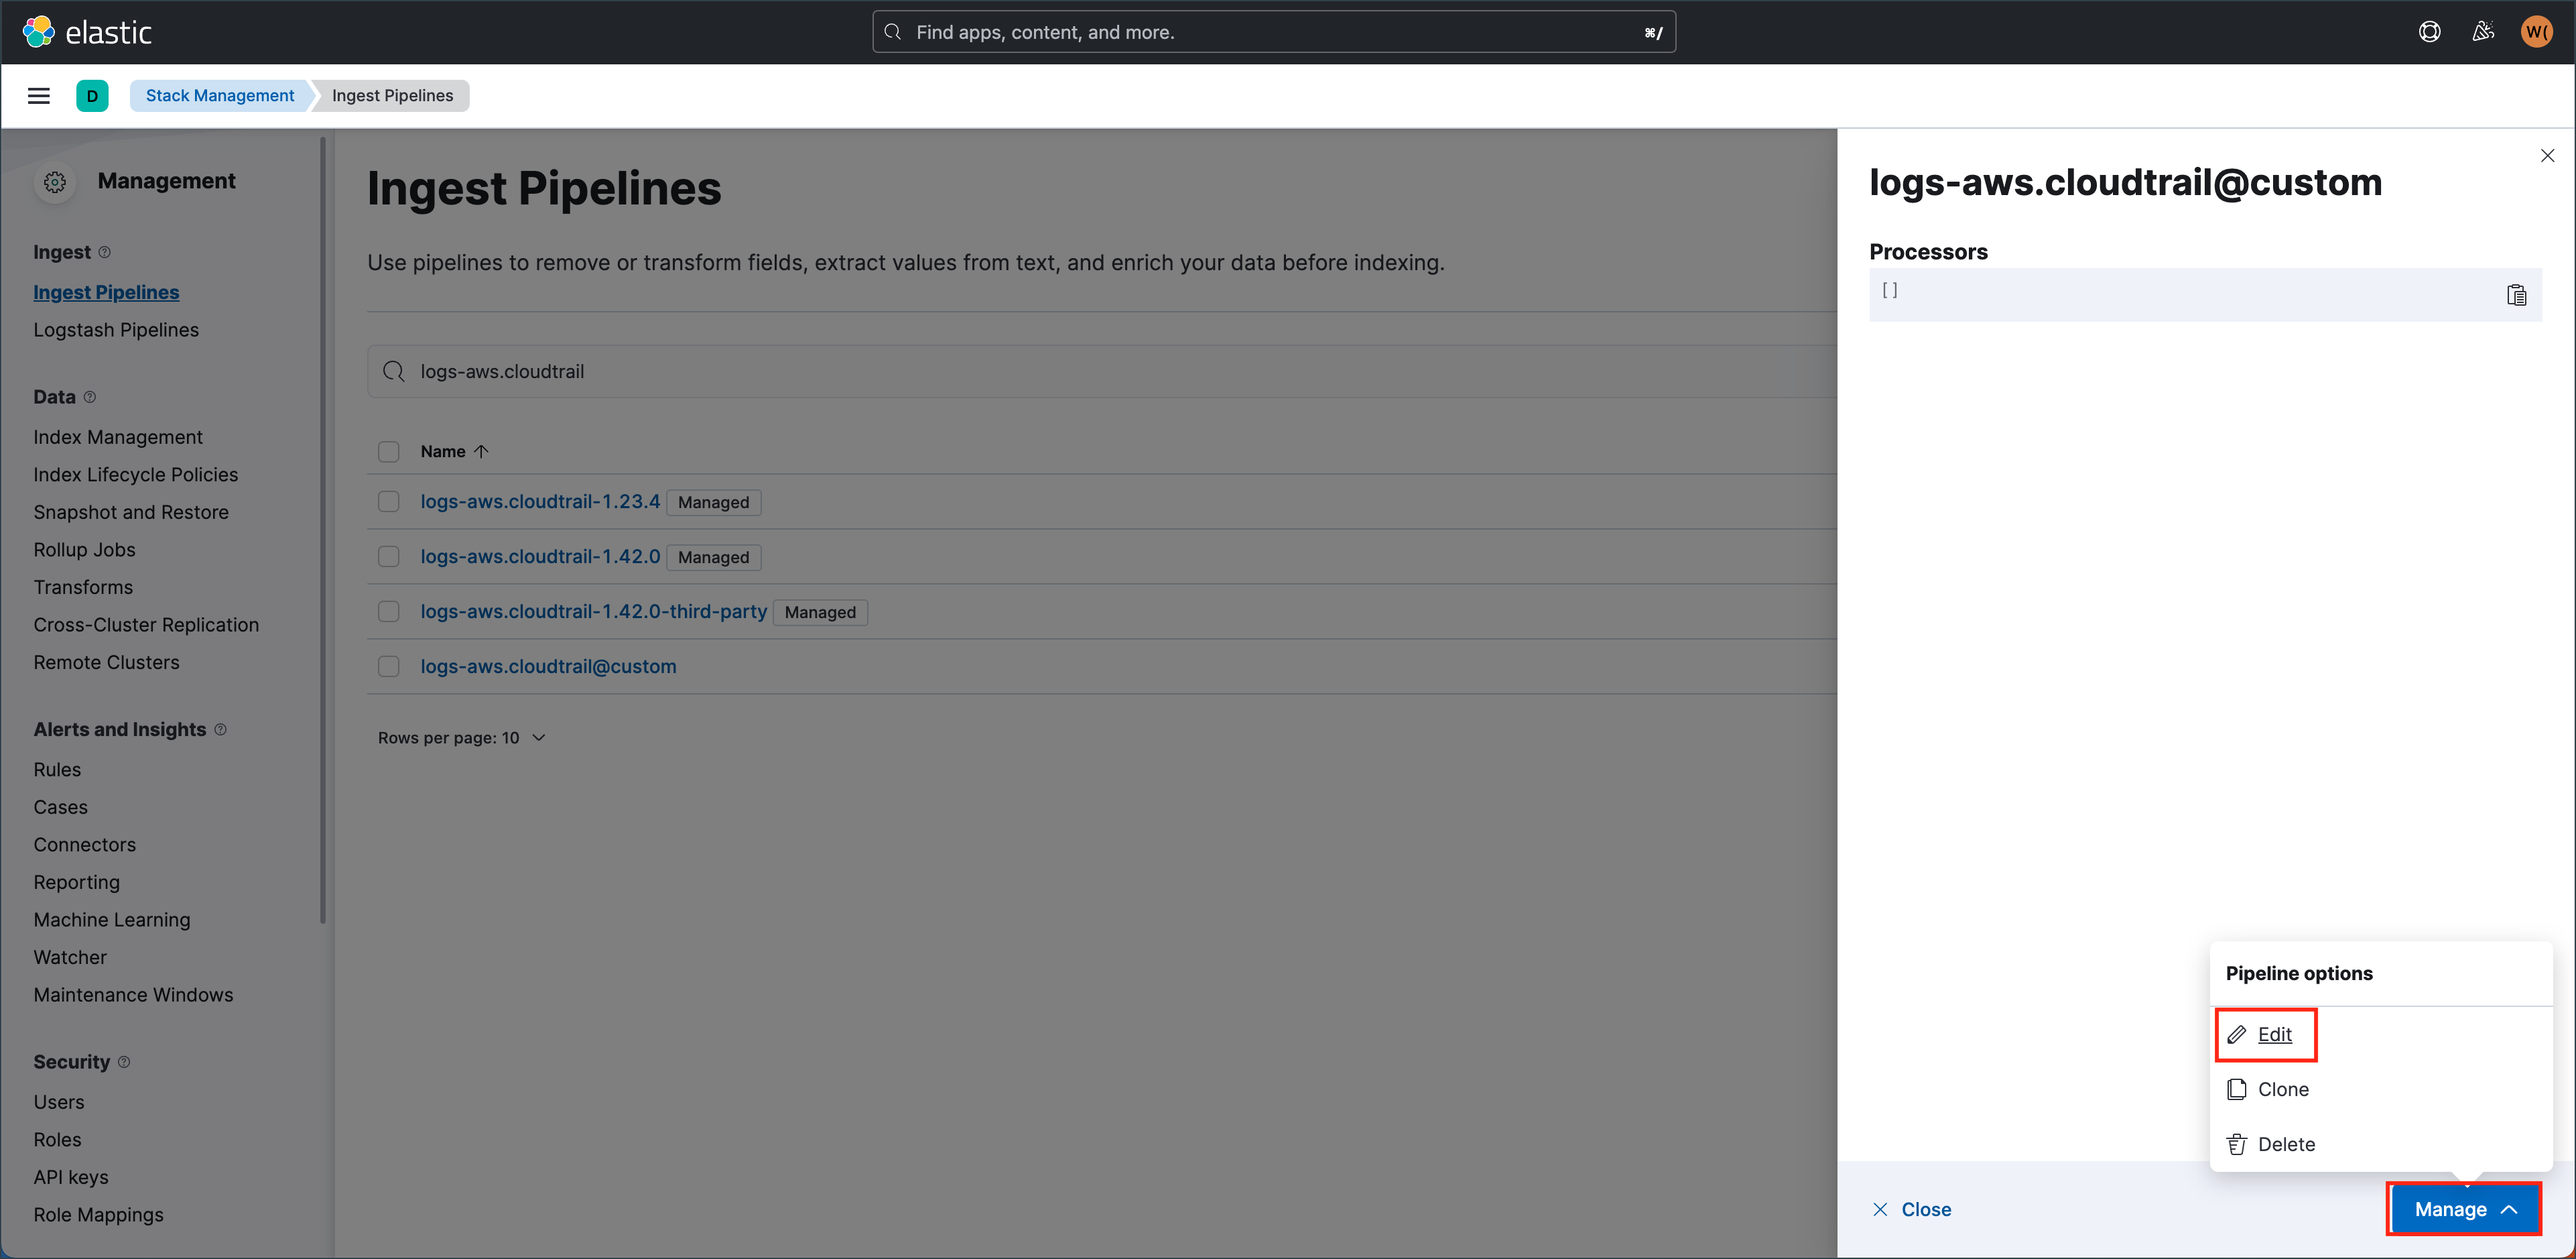This screenshot has width=2576, height=1259.
Task: Open the navigation hamburger menu
Action: (39, 95)
